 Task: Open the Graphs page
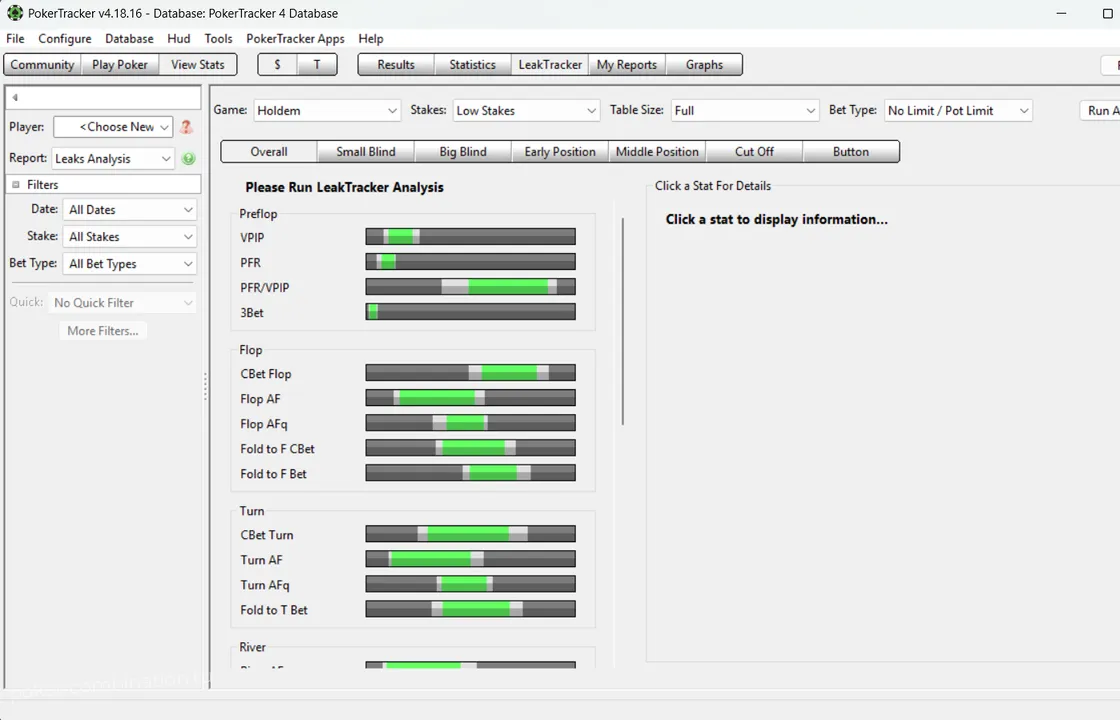[x=704, y=65]
